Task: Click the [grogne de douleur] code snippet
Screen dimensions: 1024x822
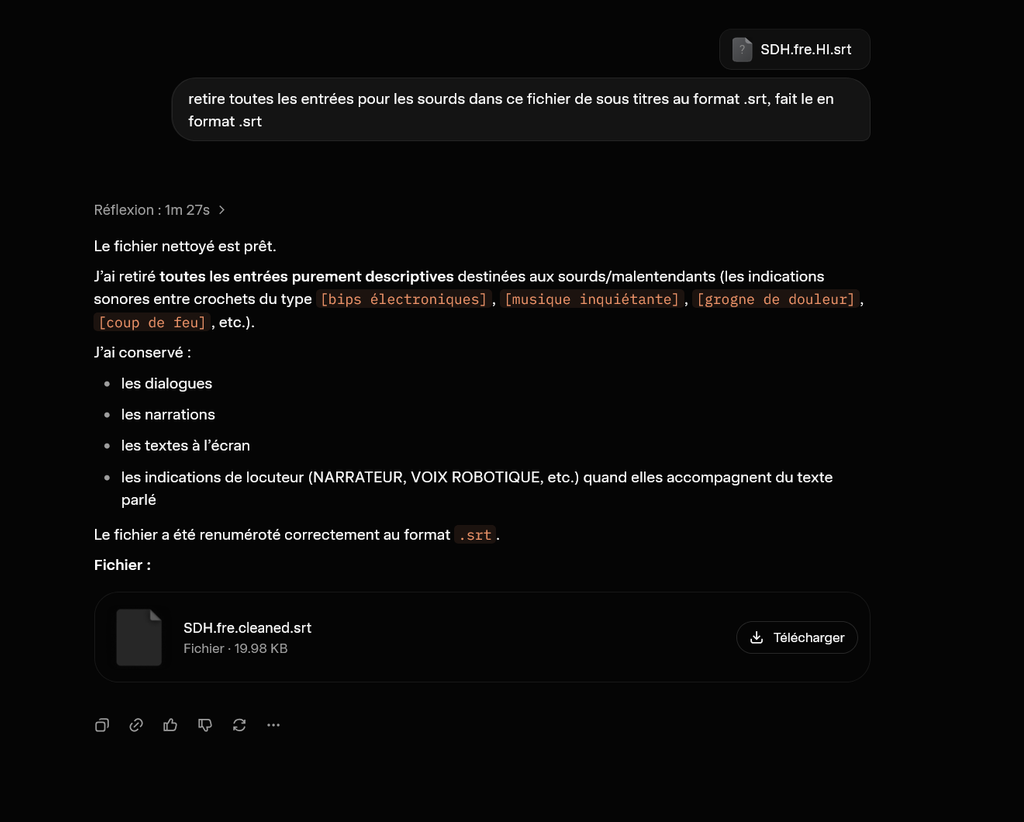Action: (776, 299)
